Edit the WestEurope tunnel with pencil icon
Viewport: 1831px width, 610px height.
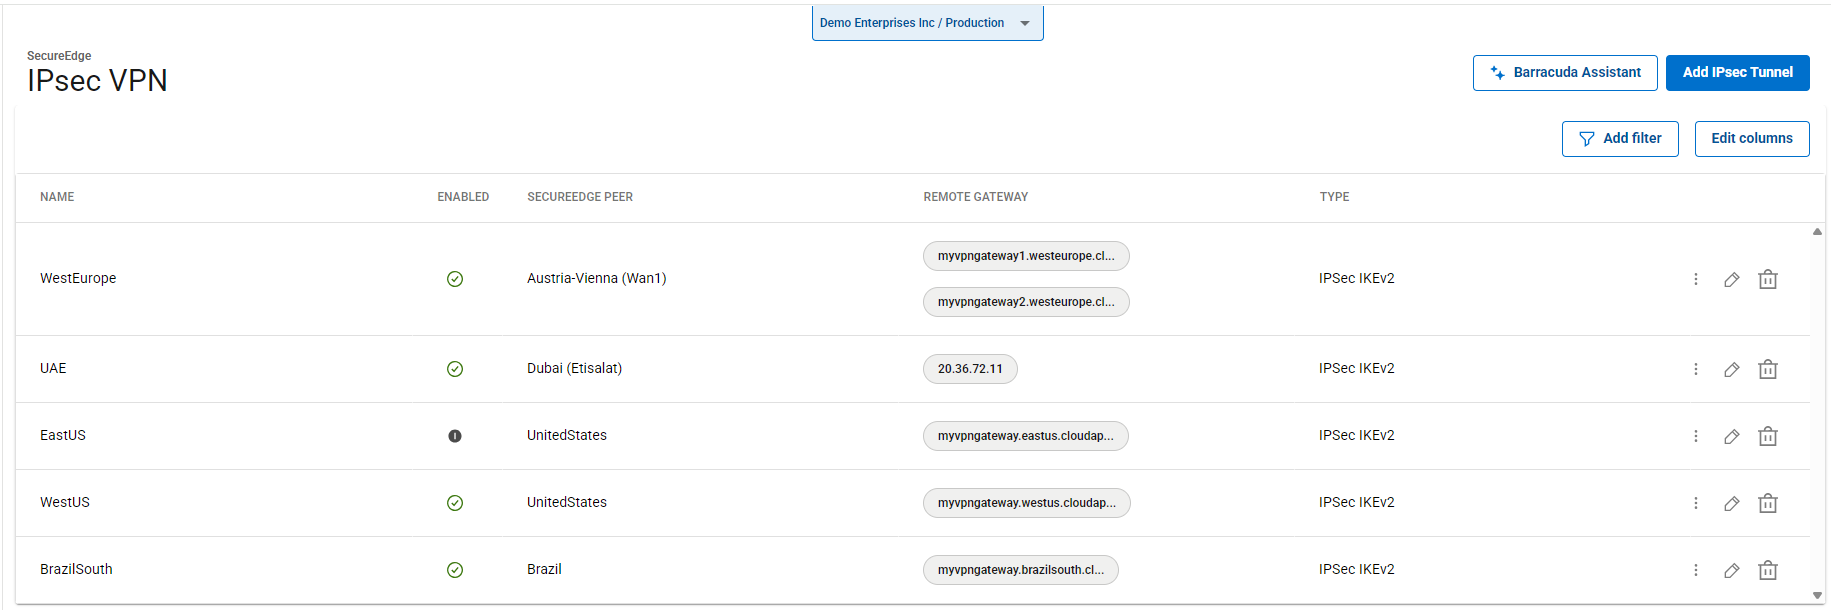coord(1731,280)
